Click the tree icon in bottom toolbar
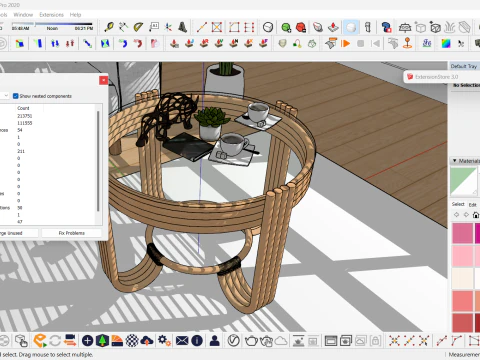Image resolution: width=480 pixels, height=360 pixels. point(102,341)
